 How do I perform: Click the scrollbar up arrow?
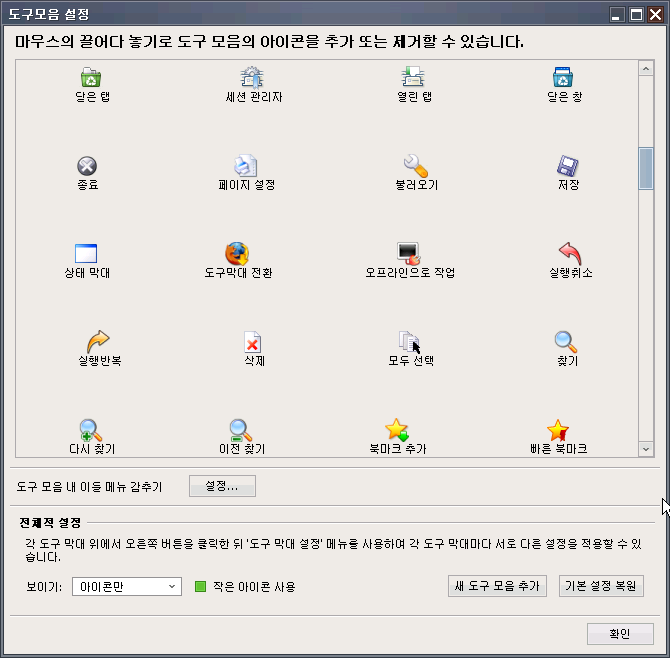click(x=646, y=68)
